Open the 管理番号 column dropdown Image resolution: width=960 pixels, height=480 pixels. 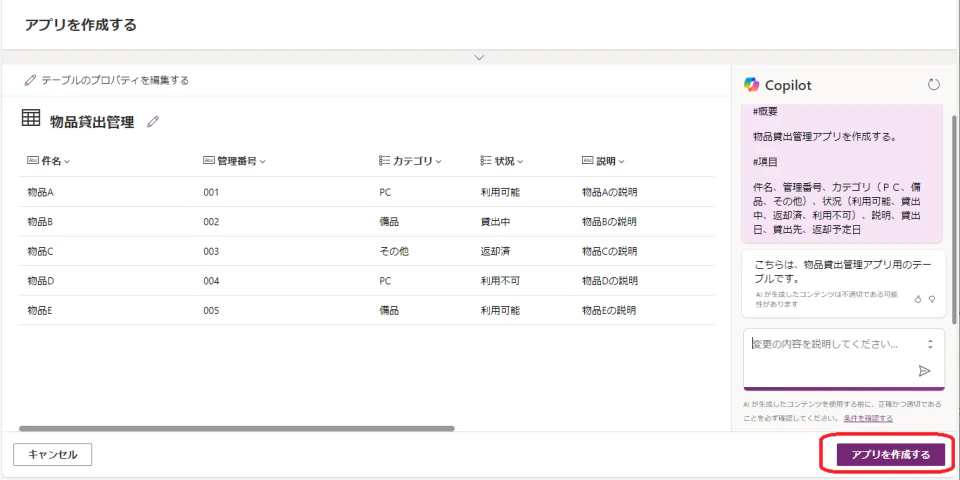[x=262, y=162]
